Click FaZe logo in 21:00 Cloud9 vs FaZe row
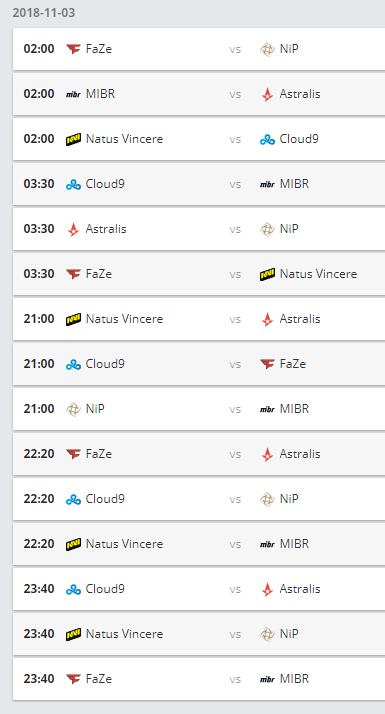This screenshot has height=714, width=385. pos(267,364)
